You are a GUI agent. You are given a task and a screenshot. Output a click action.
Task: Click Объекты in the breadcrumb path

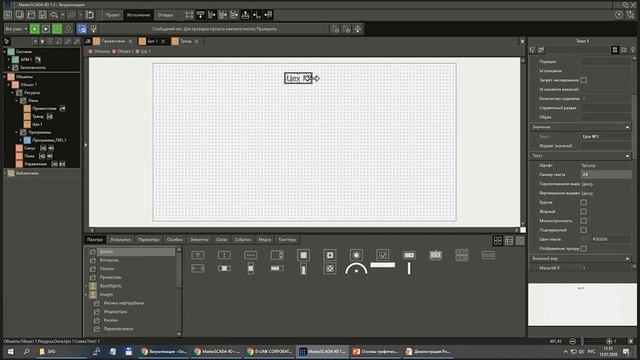(102, 51)
